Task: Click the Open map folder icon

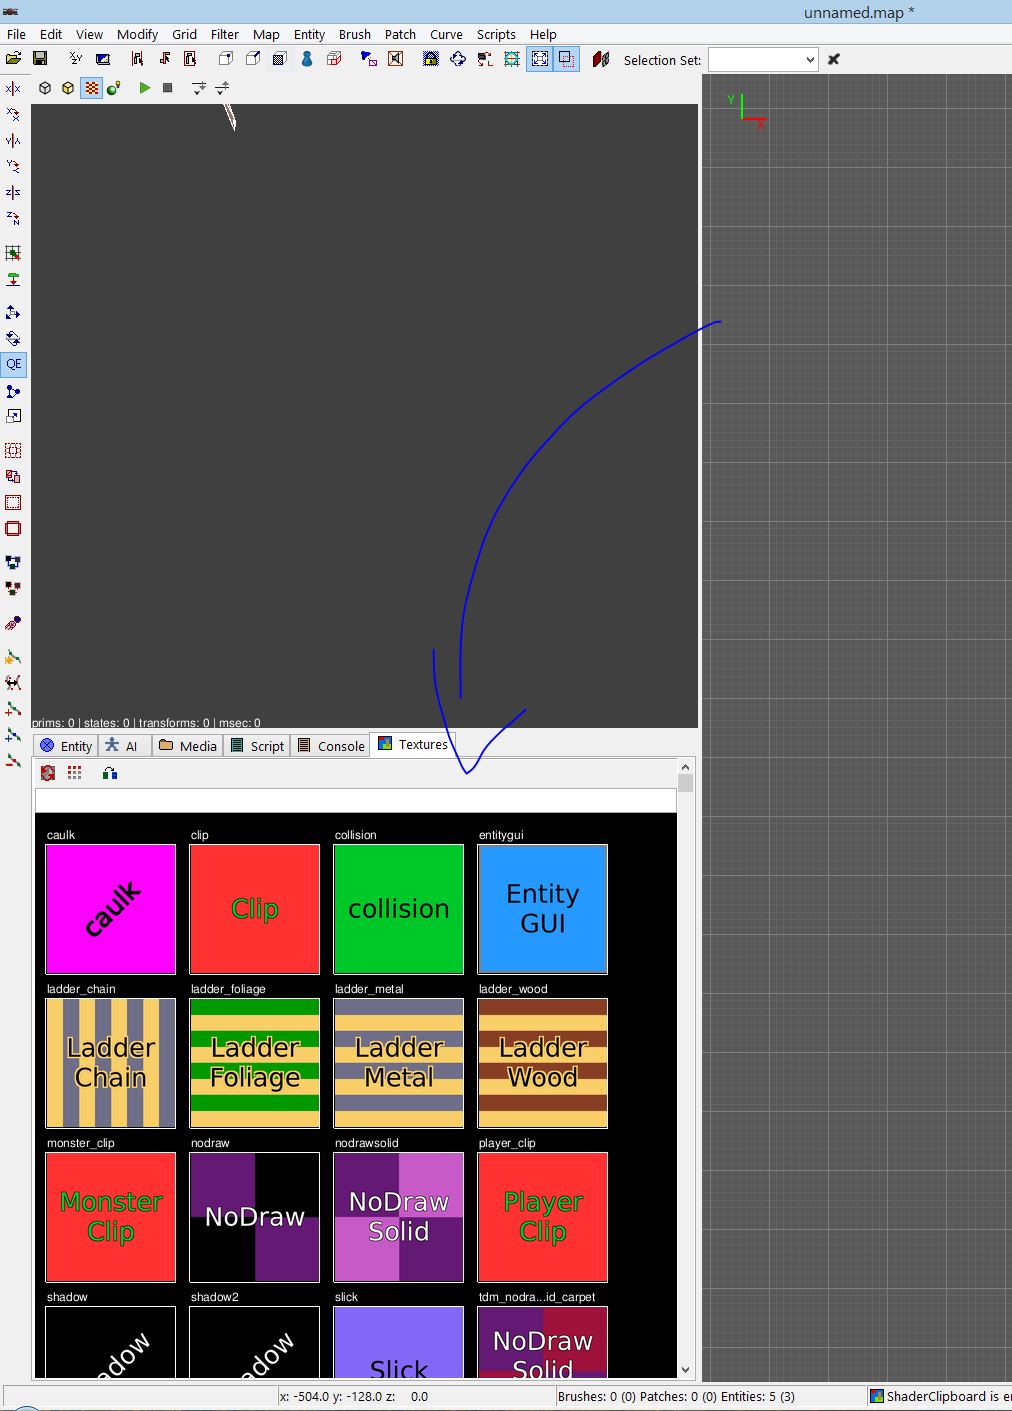Action: point(14,60)
